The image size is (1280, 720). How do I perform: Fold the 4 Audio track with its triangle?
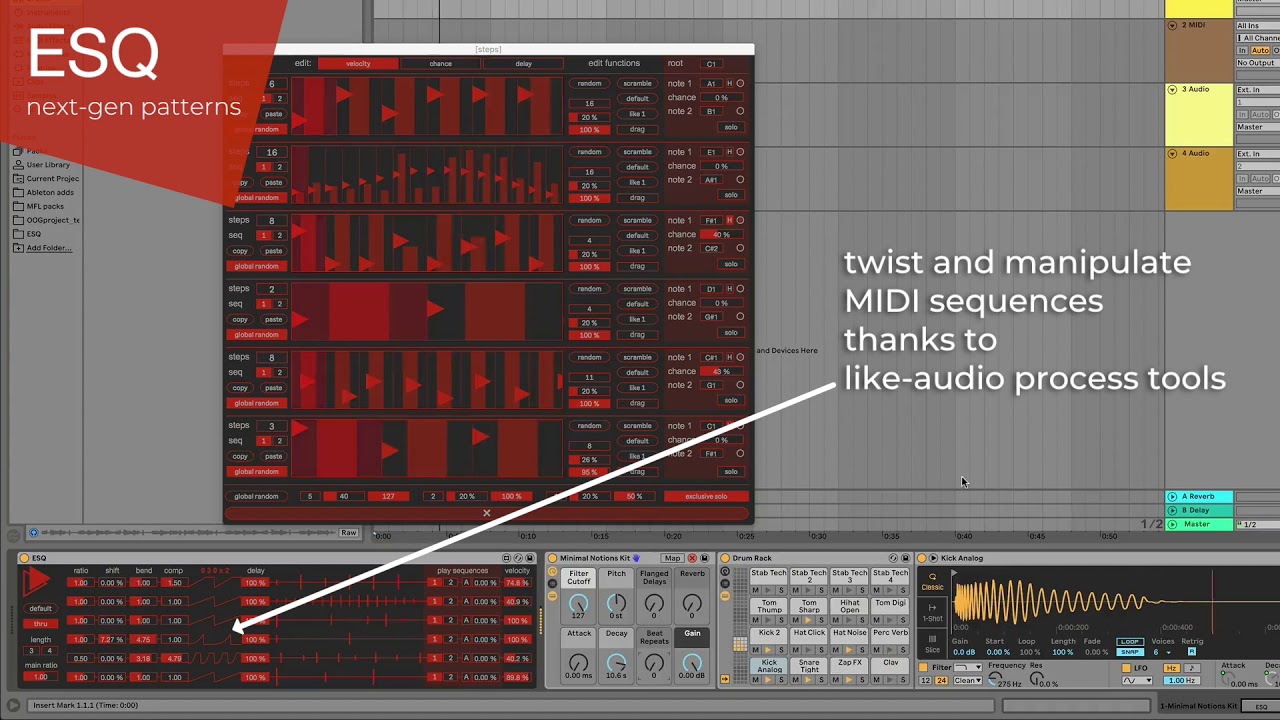1172,153
